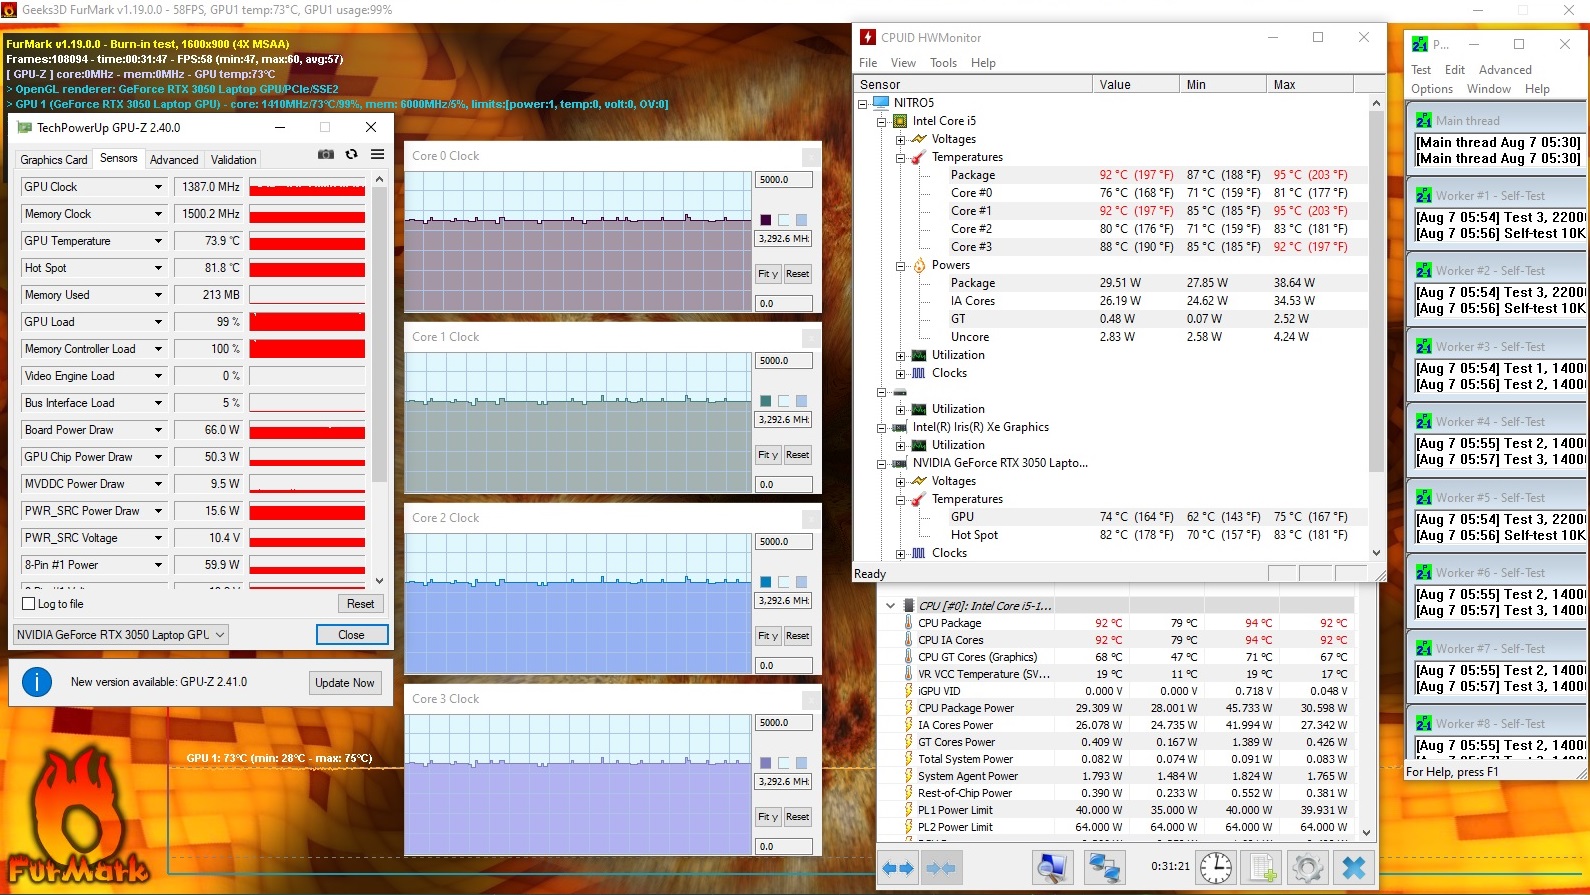Click the Value column header in HWMonitor
Image resolution: width=1590 pixels, height=895 pixels.
[1135, 84]
